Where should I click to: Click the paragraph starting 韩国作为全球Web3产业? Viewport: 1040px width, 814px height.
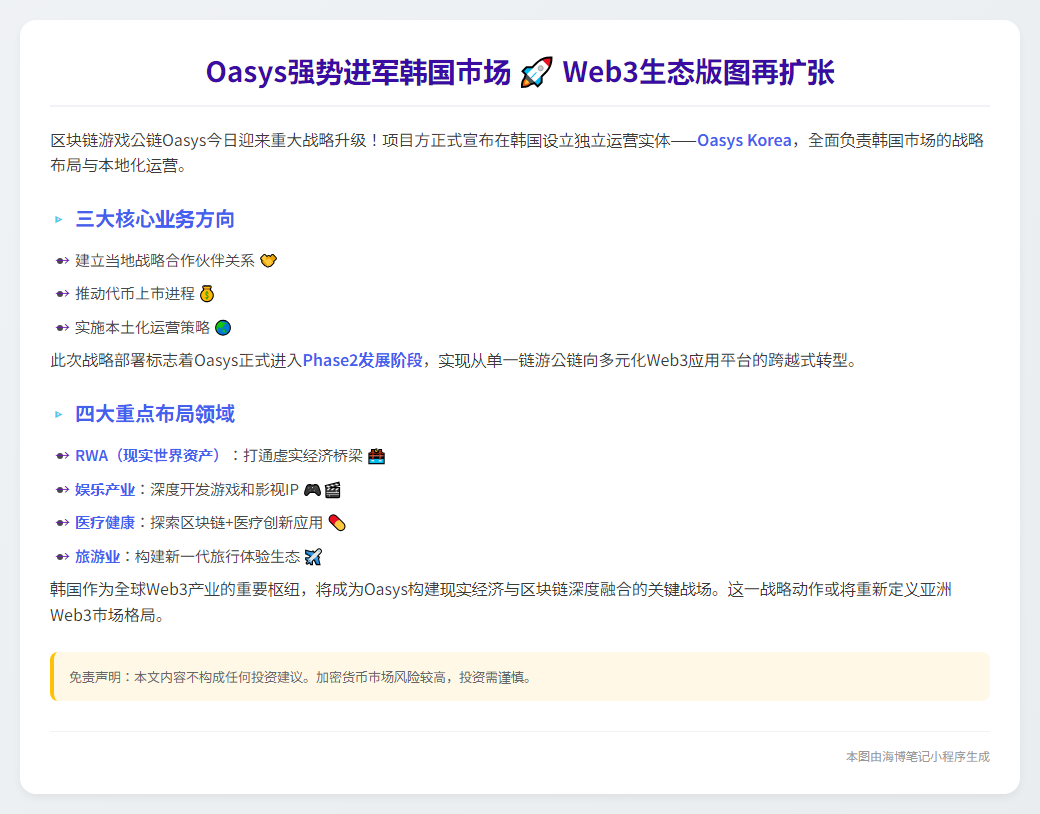[501, 602]
